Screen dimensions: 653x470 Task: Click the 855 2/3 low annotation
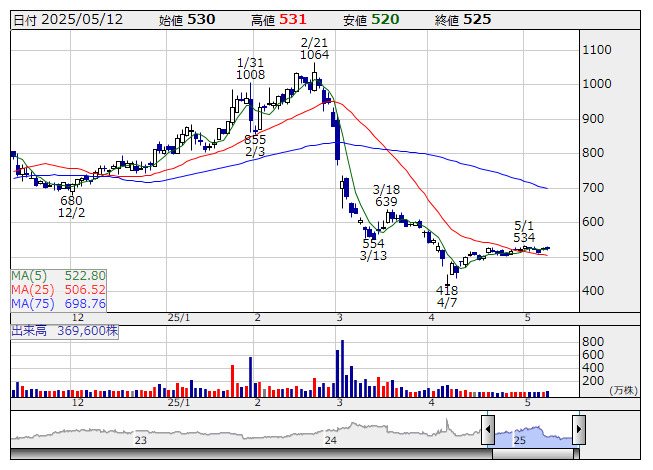255,146
